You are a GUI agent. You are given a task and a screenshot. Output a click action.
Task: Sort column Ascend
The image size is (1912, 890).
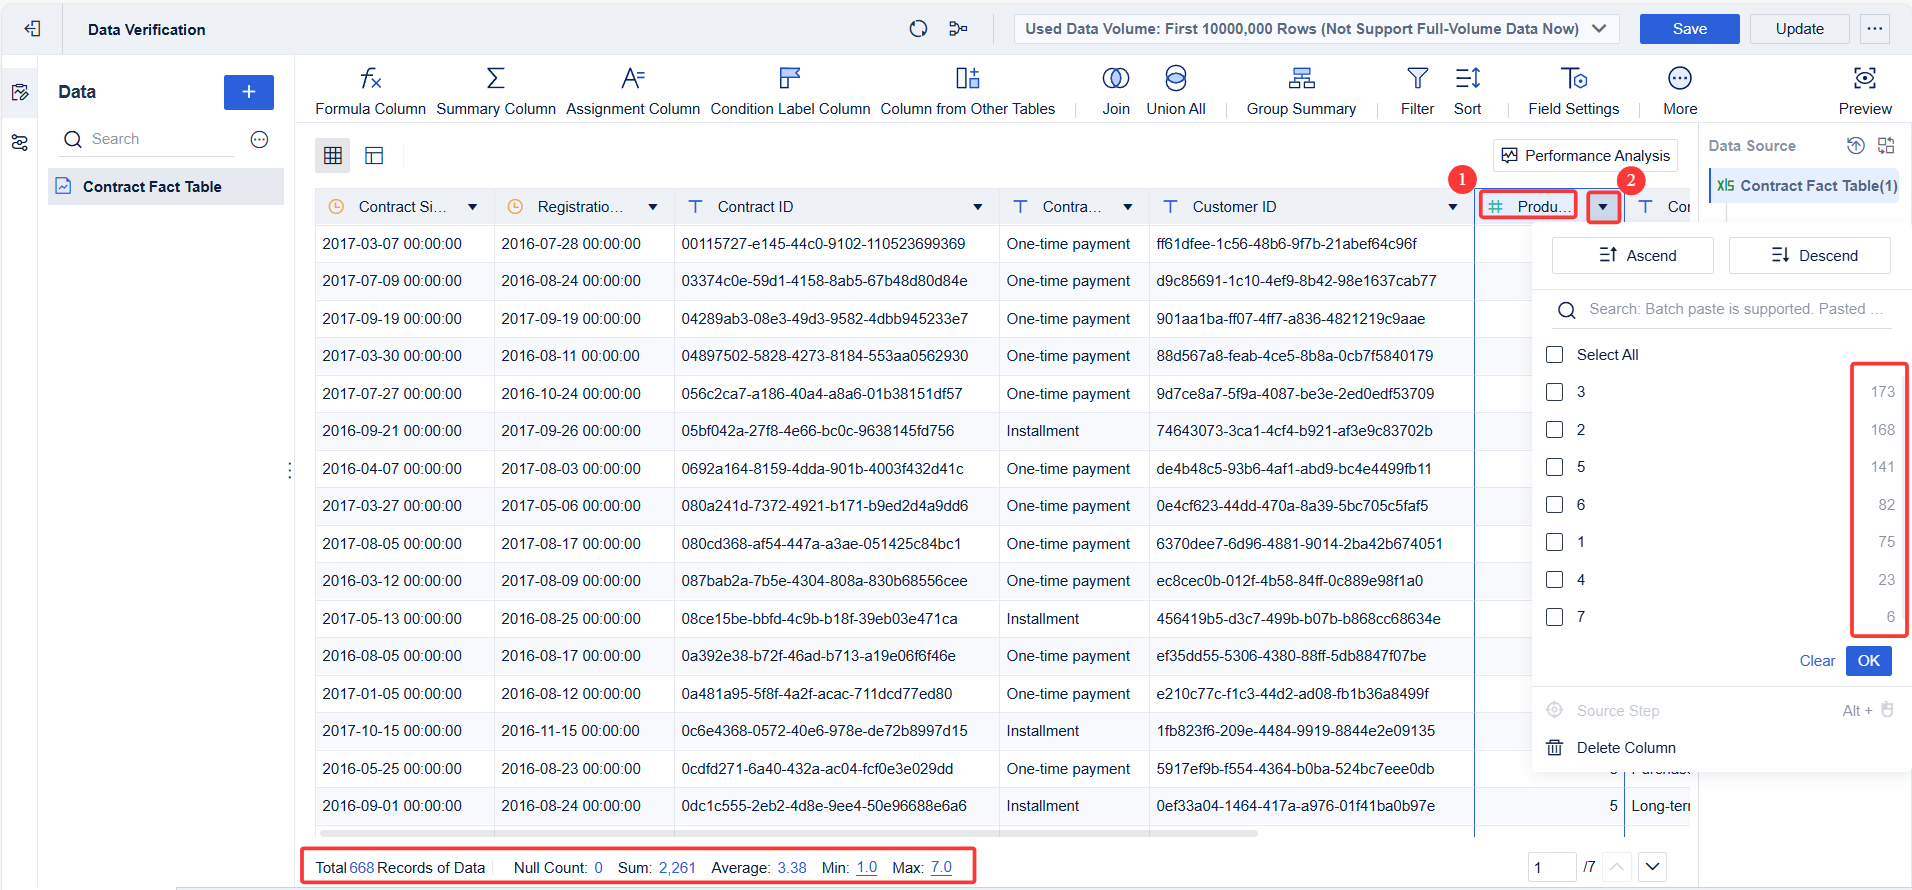(1632, 255)
